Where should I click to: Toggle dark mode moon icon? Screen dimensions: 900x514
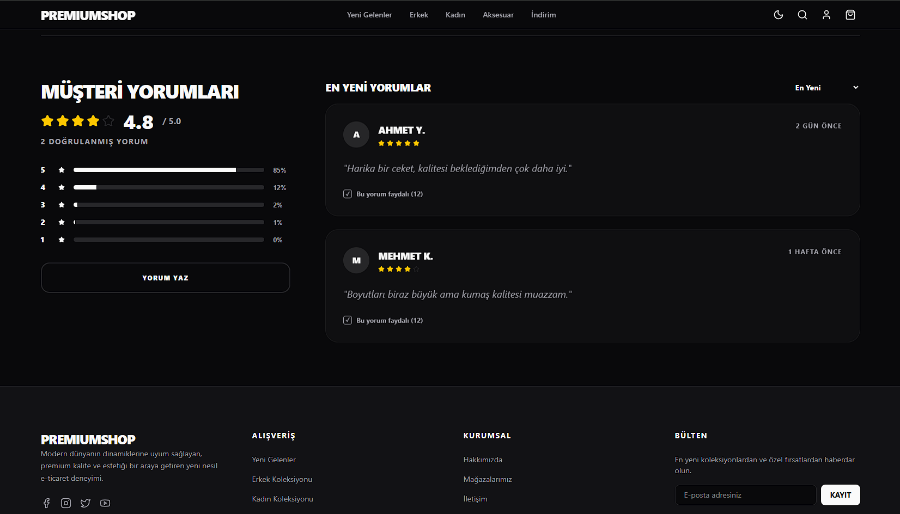[x=779, y=15]
